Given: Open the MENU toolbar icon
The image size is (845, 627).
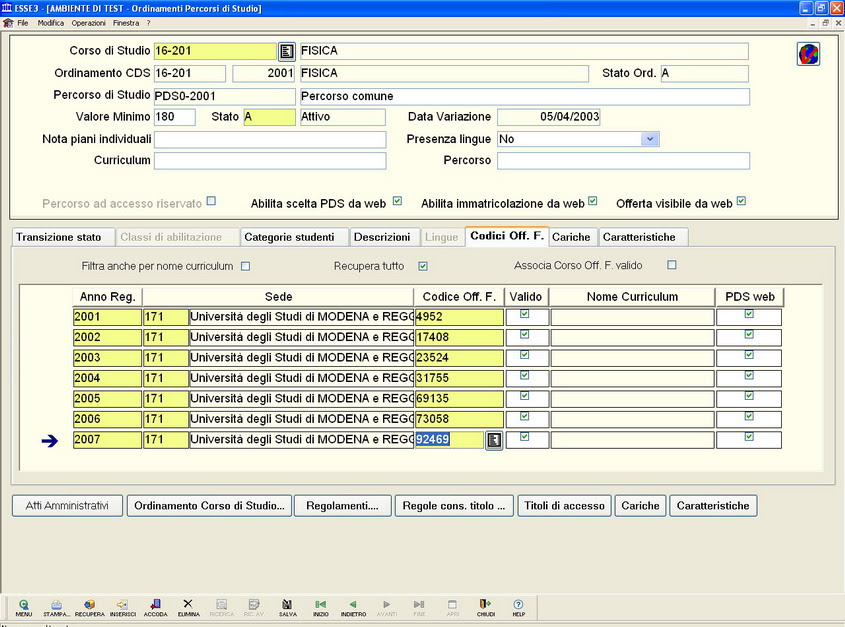Looking at the screenshot, I should tap(24, 608).
